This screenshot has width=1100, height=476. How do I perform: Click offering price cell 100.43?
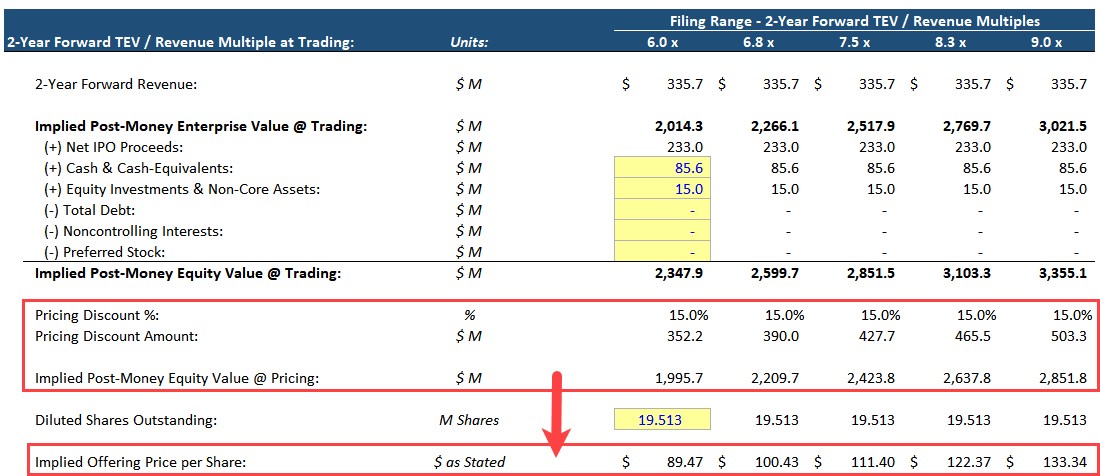point(777,463)
